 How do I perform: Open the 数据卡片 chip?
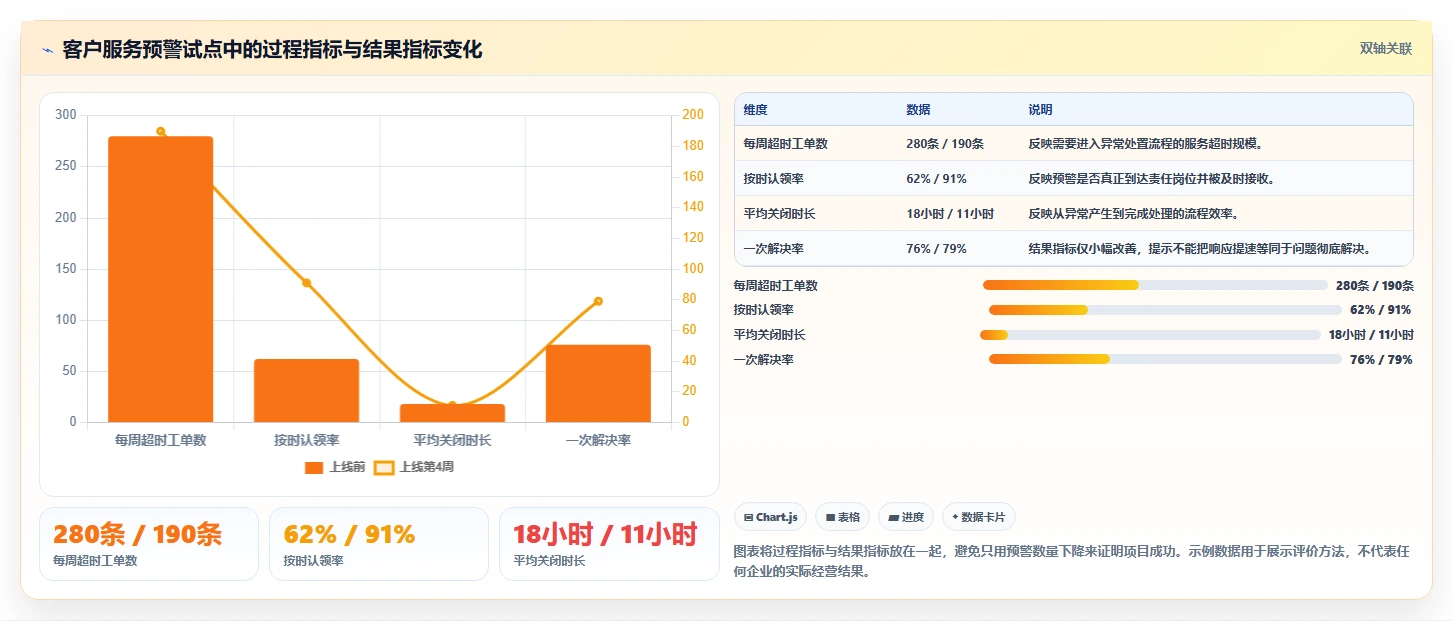pos(979,517)
